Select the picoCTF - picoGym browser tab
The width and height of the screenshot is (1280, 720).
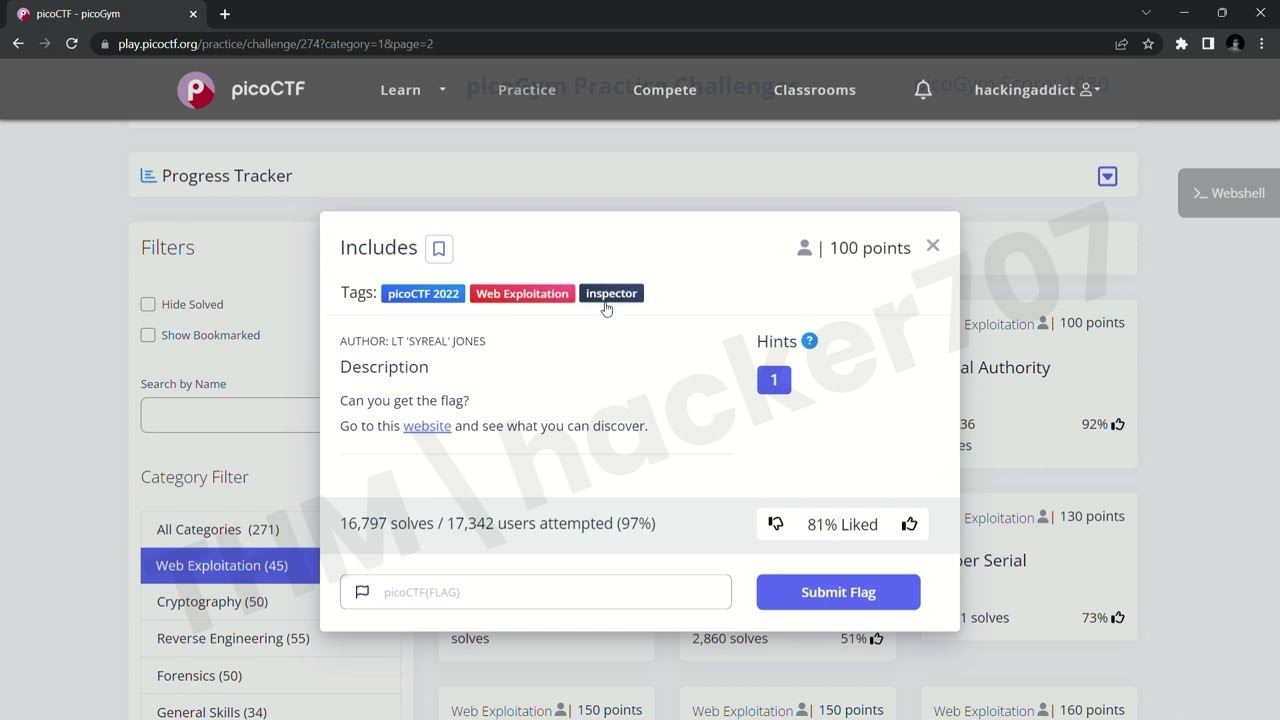tap(107, 14)
